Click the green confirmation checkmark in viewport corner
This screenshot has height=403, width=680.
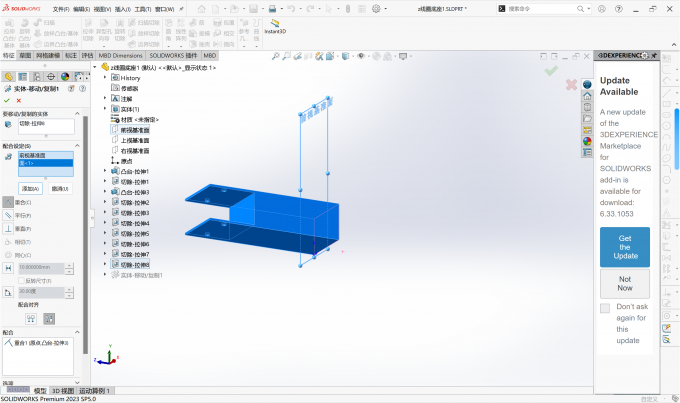551,70
